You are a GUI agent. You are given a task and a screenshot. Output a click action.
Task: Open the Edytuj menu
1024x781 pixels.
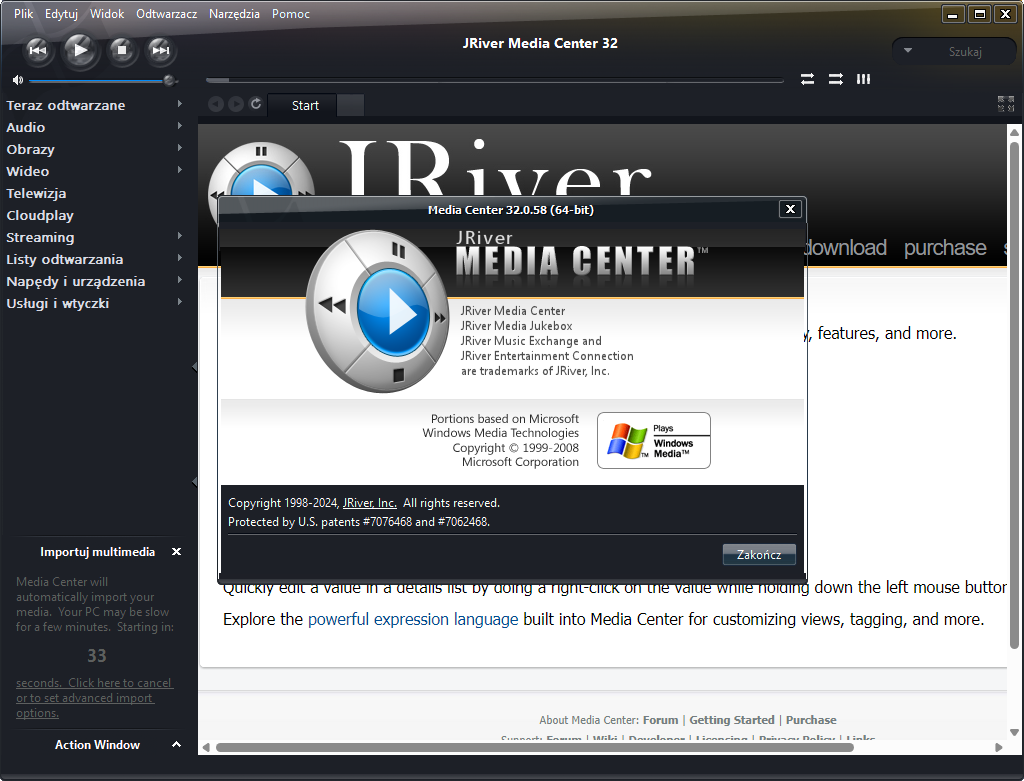coord(61,14)
